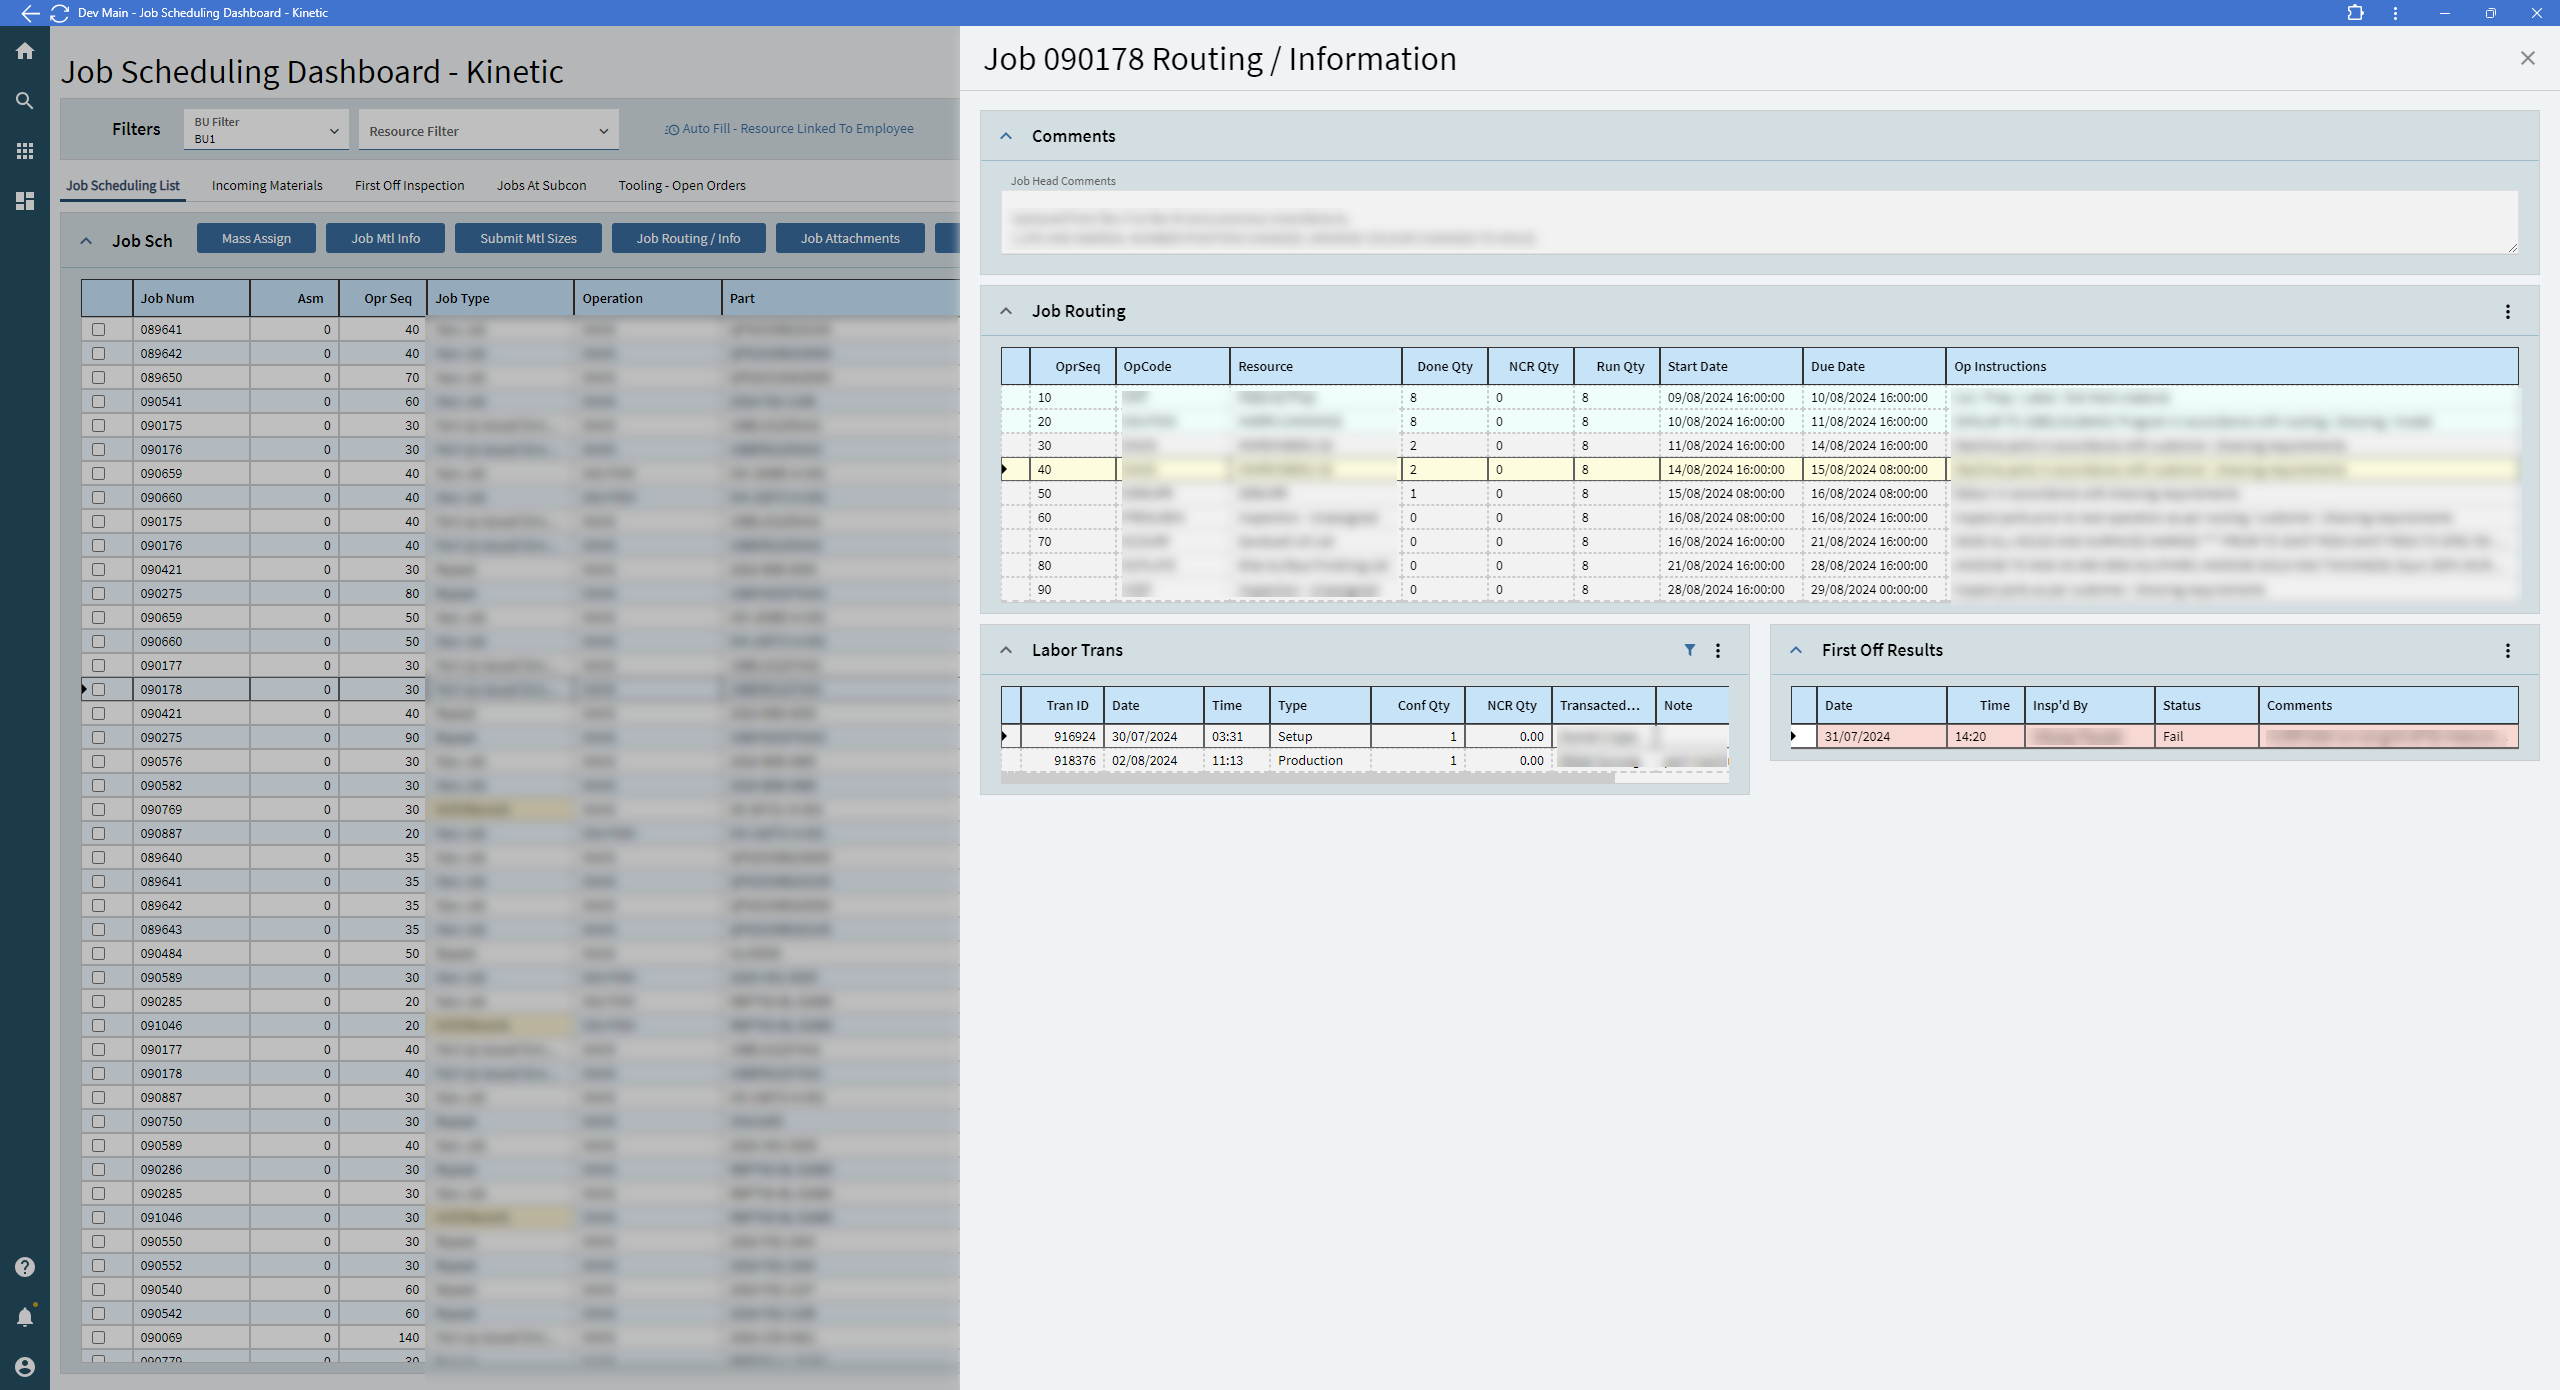Click the Due Date header in Job Routing

tap(1874, 366)
